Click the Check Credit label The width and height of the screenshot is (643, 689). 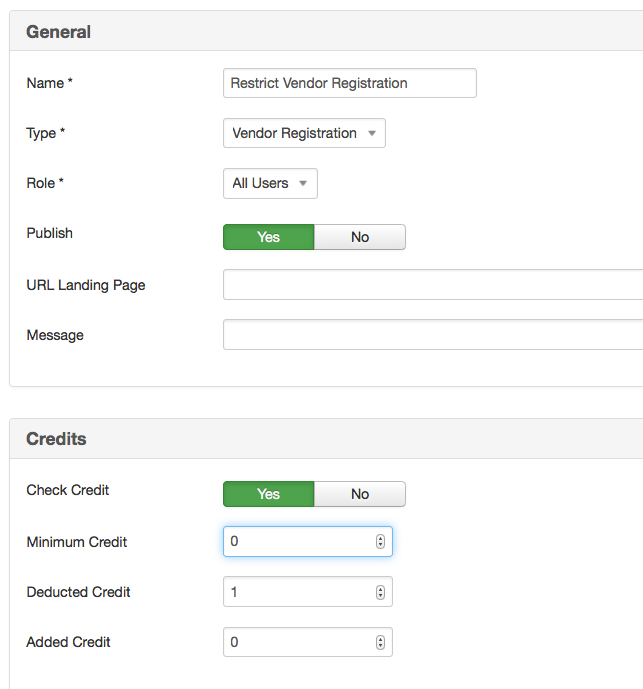pos(68,490)
